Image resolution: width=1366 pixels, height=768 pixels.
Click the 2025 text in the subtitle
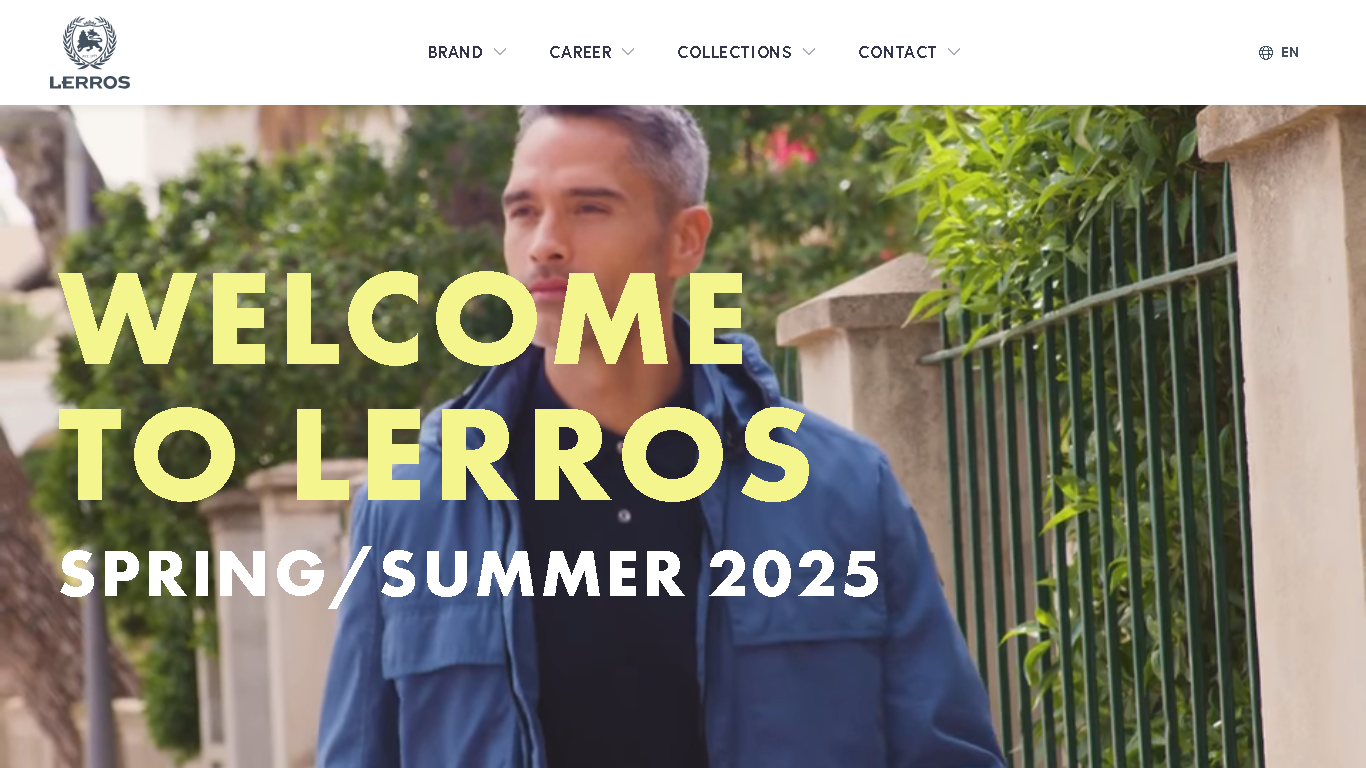(795, 574)
